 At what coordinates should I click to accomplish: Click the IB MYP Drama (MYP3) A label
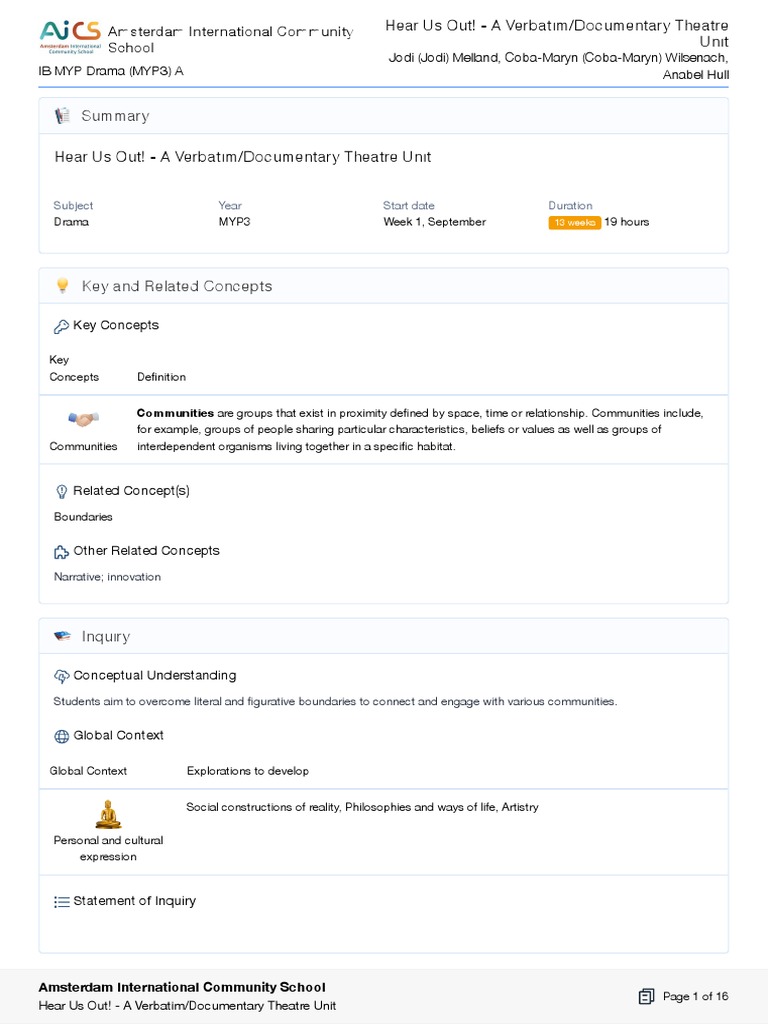[x=110, y=71]
